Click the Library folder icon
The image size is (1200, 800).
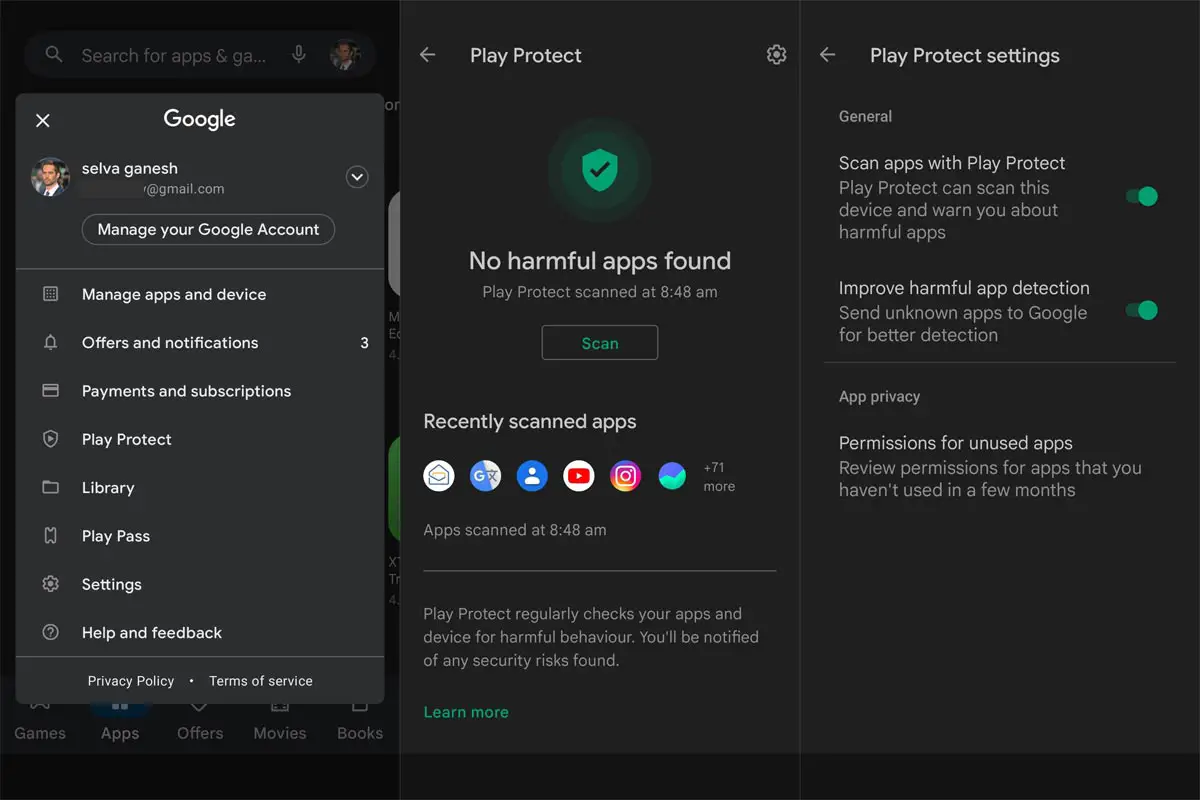(x=50, y=488)
